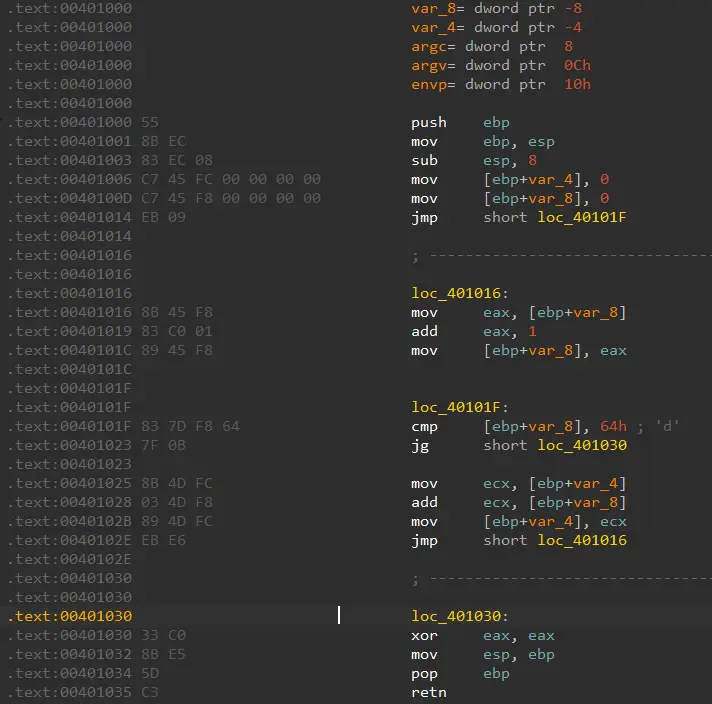Screen dimensions: 712x704
Task: Click address .text:00401025 8B 4D FC
Action: [x=110, y=483]
